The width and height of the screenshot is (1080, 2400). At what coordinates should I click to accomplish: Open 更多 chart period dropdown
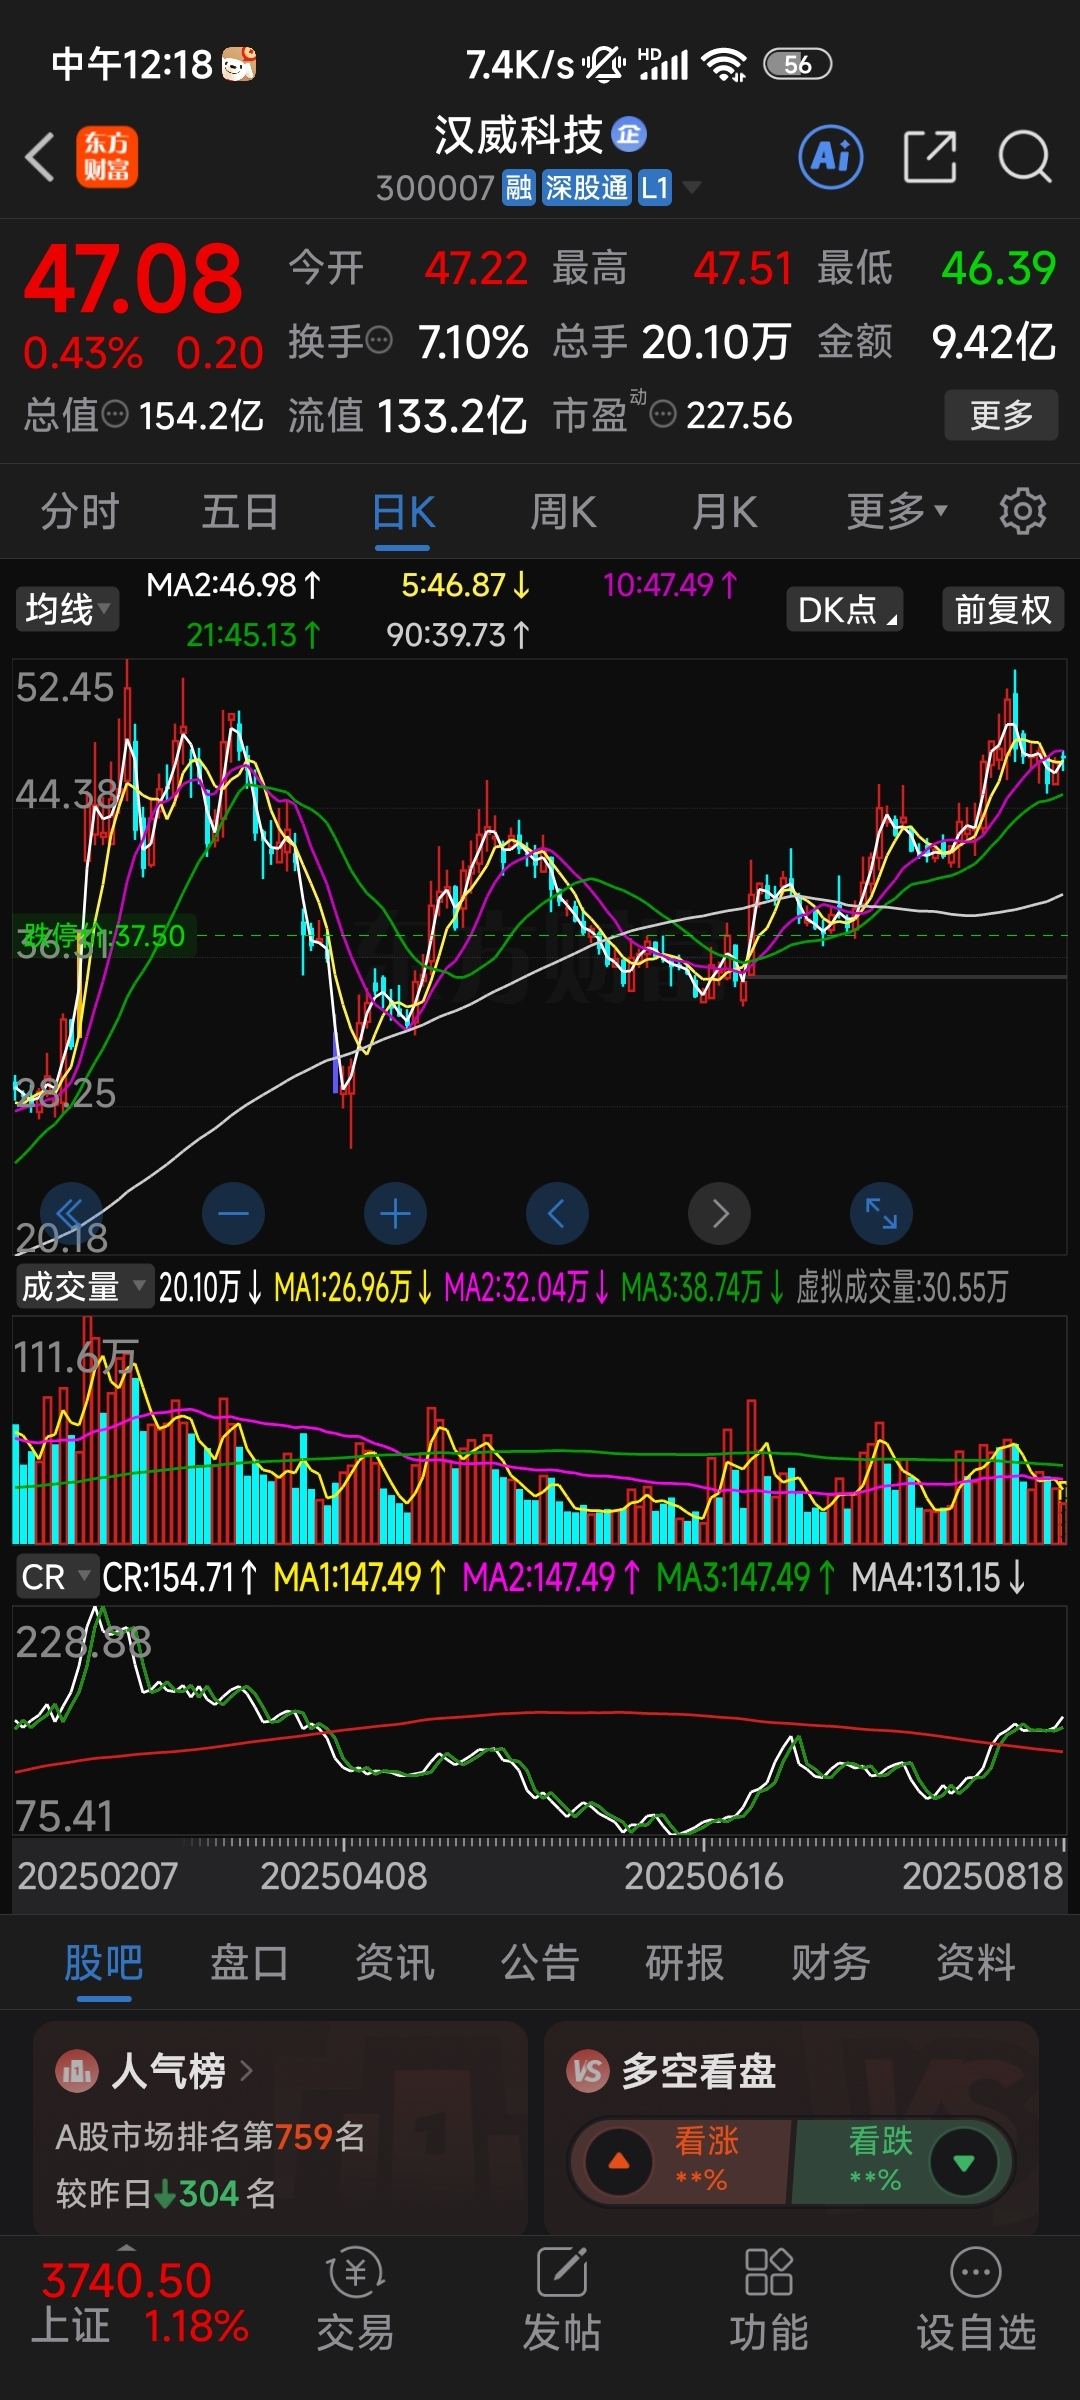tap(897, 511)
